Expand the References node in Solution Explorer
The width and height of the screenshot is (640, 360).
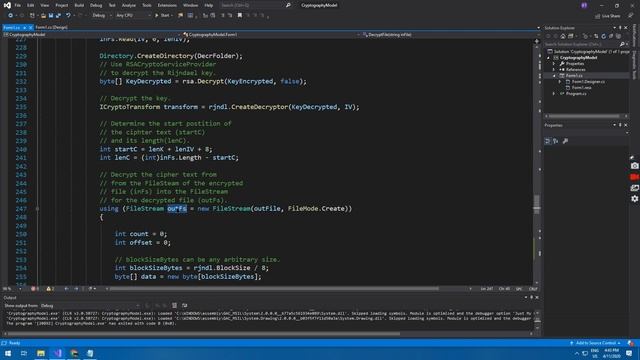click(x=554, y=69)
